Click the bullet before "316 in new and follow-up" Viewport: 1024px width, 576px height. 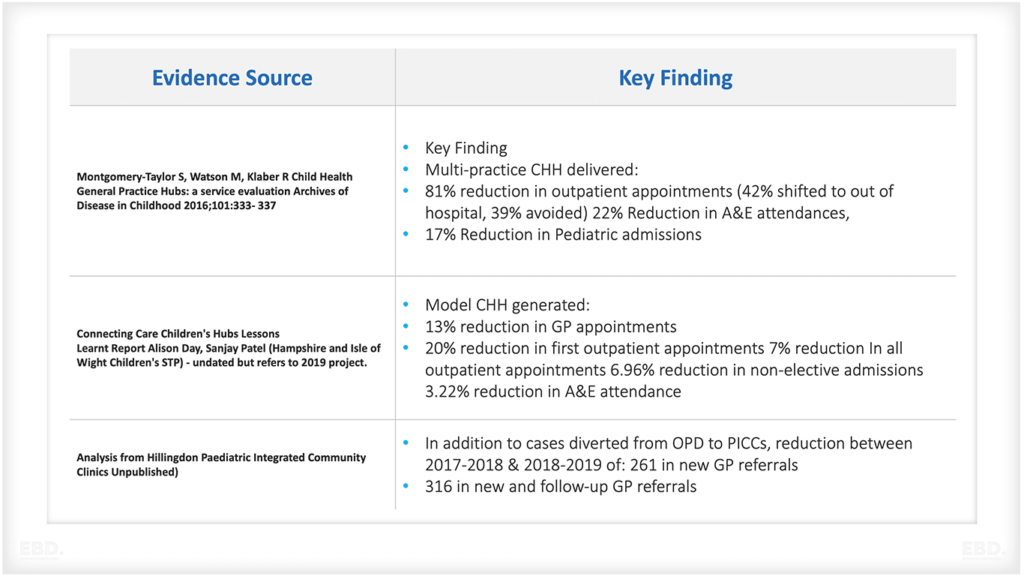tap(406, 487)
